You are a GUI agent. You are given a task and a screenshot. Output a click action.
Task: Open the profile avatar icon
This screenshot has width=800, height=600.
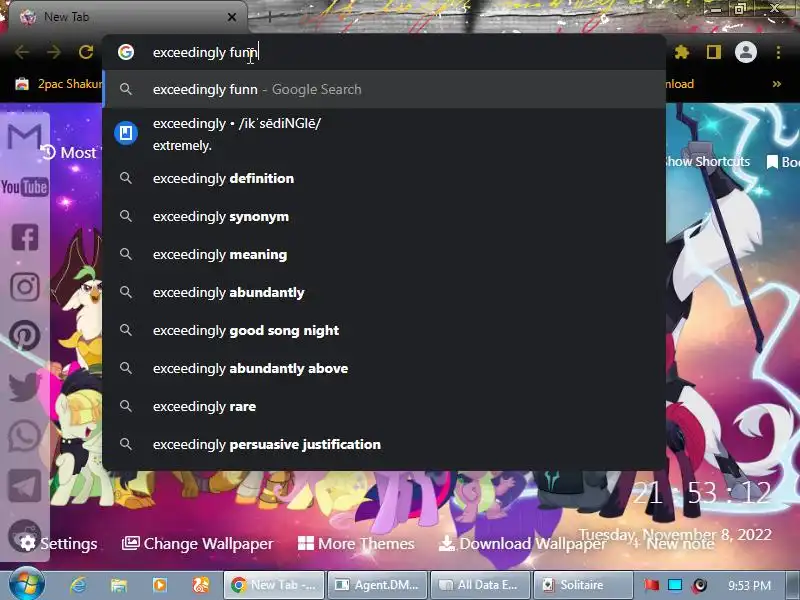coord(746,52)
